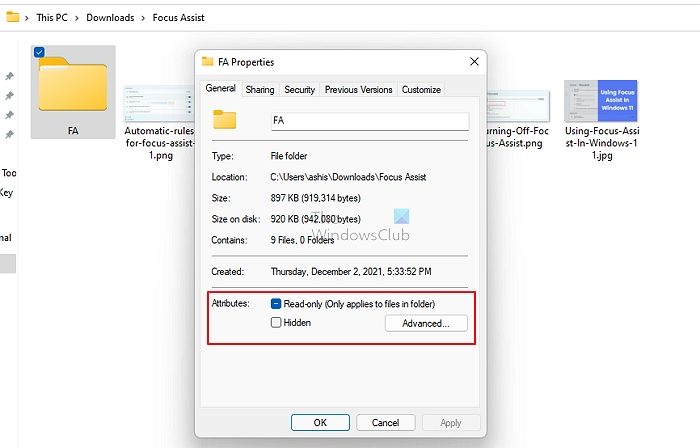Uncheck the selection checkbox on FA folder
The image size is (700, 448).
click(39, 52)
